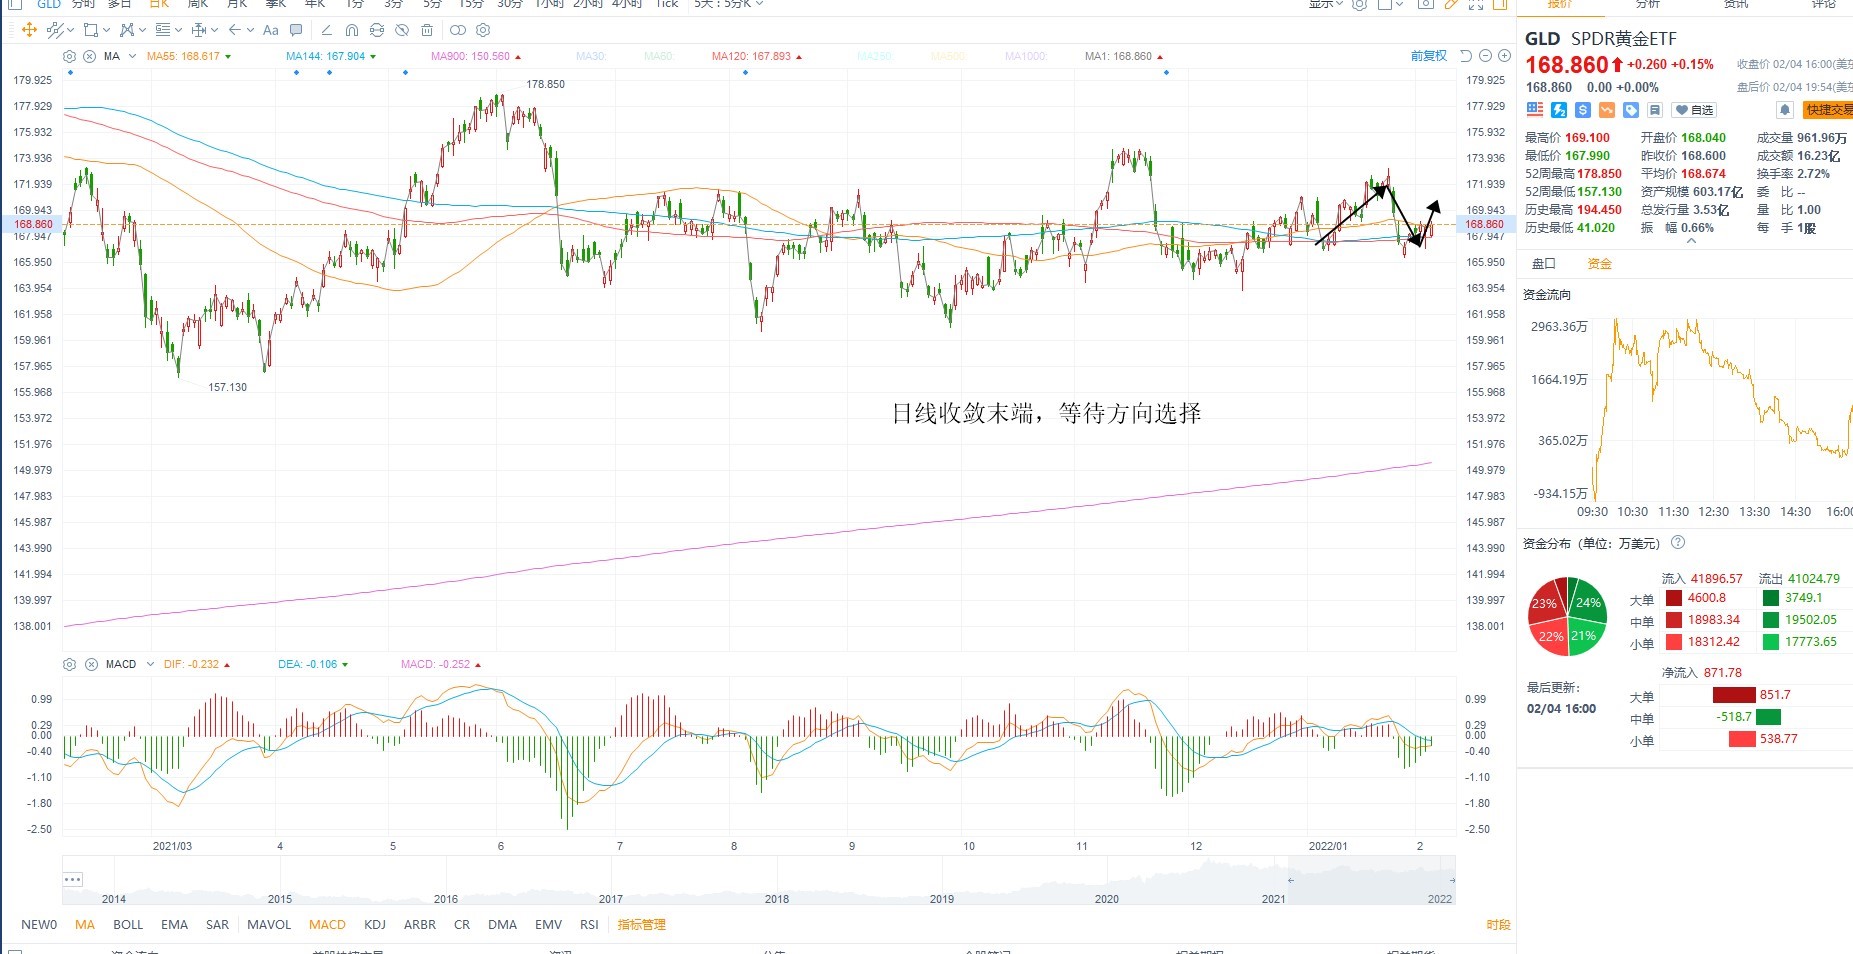Click the timeline range right handle arrow
The image size is (1853, 954).
coord(1452,880)
